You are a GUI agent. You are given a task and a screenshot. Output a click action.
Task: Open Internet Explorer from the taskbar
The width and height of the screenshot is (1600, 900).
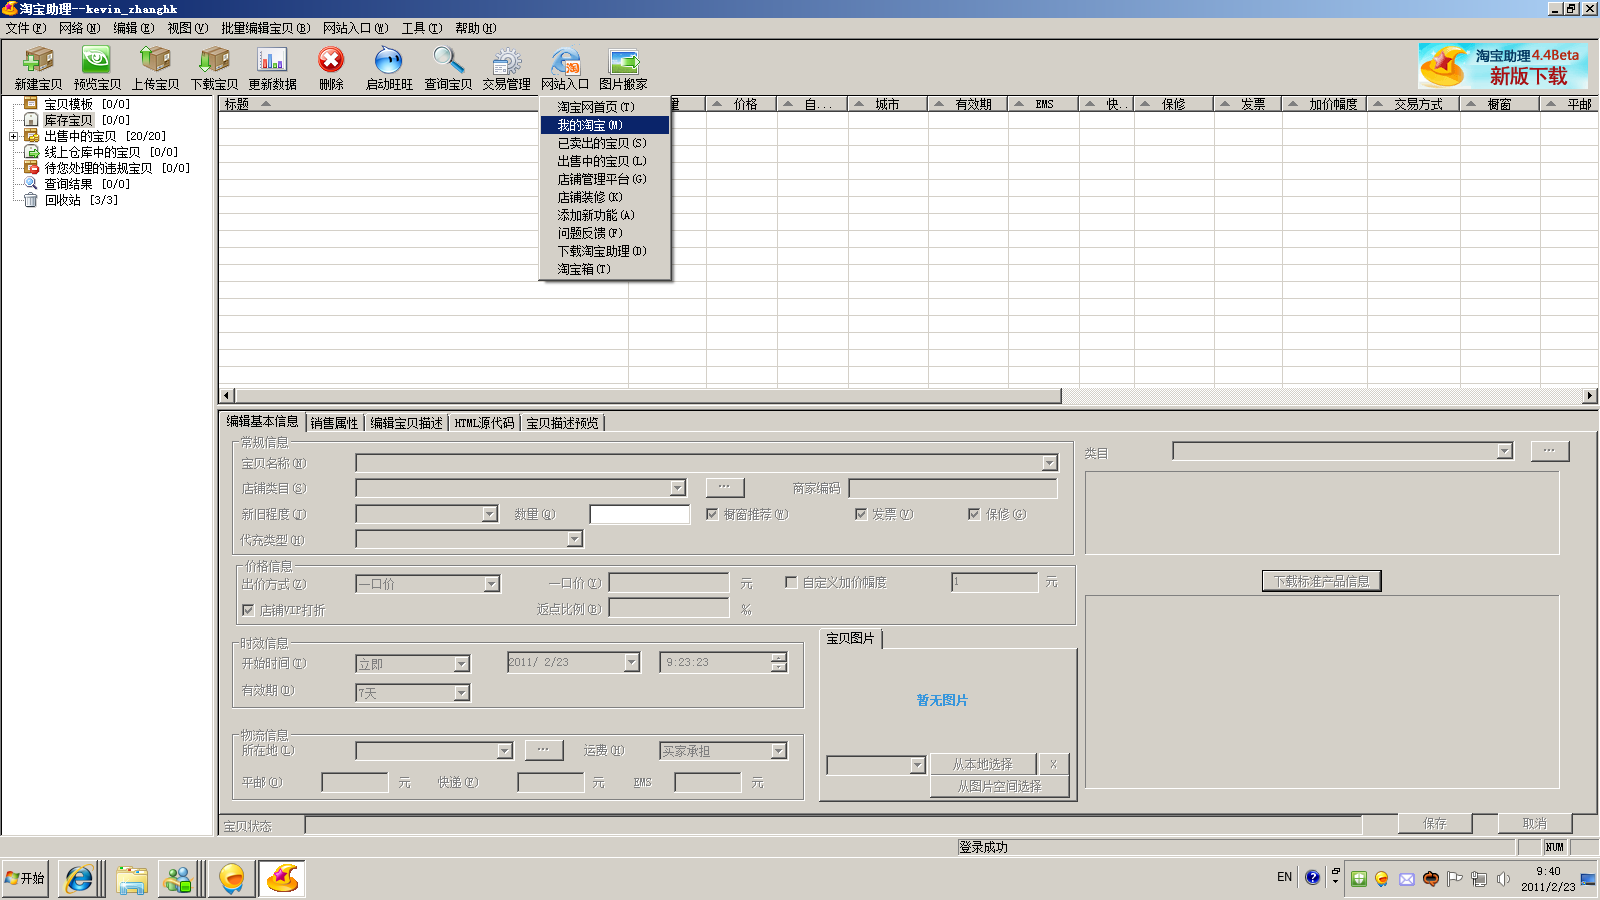(79, 879)
